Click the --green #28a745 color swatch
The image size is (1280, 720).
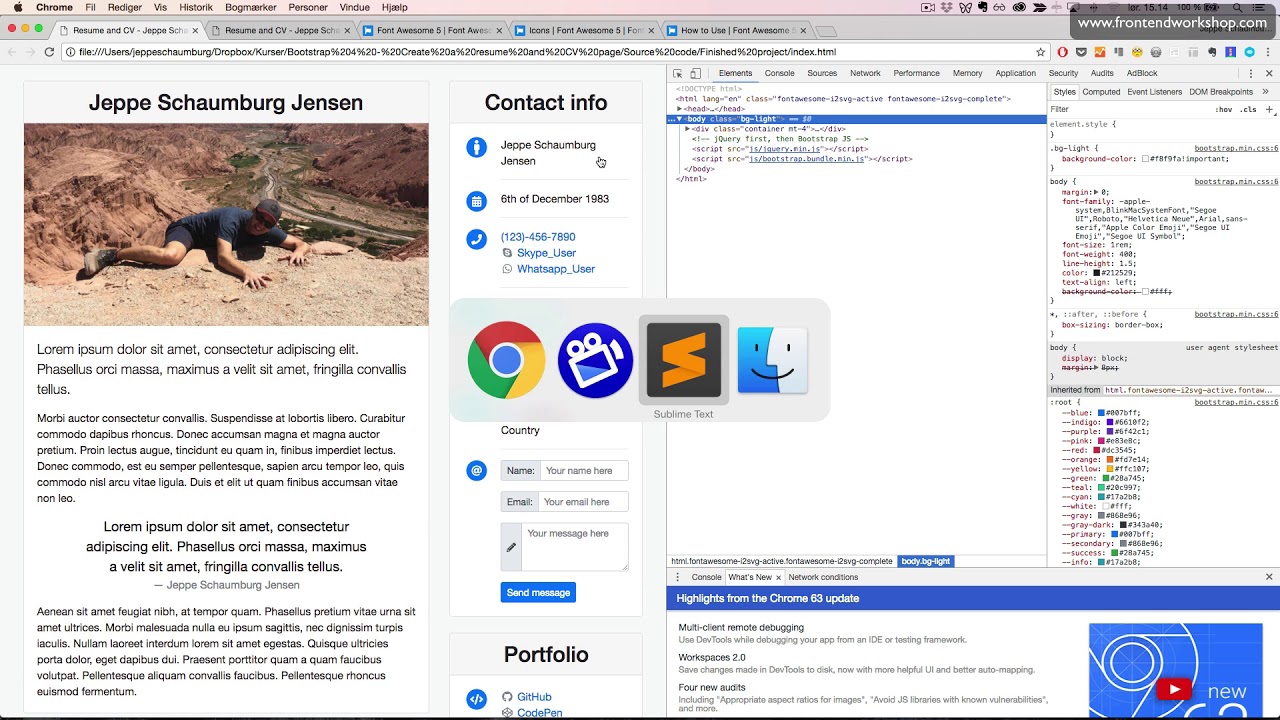pos(1106,479)
